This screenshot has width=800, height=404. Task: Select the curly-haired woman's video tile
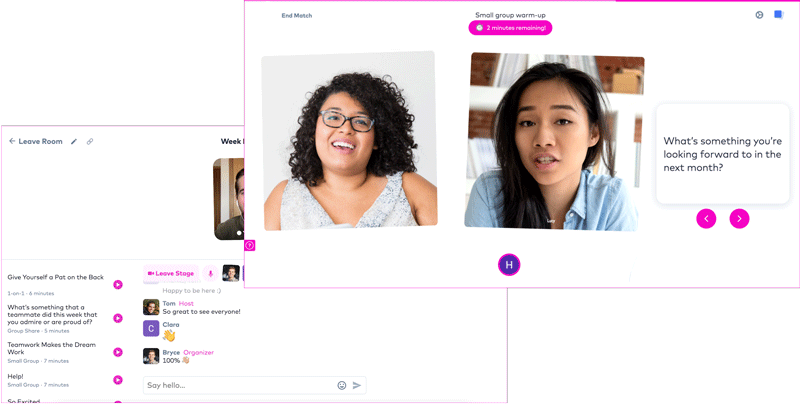(x=349, y=141)
